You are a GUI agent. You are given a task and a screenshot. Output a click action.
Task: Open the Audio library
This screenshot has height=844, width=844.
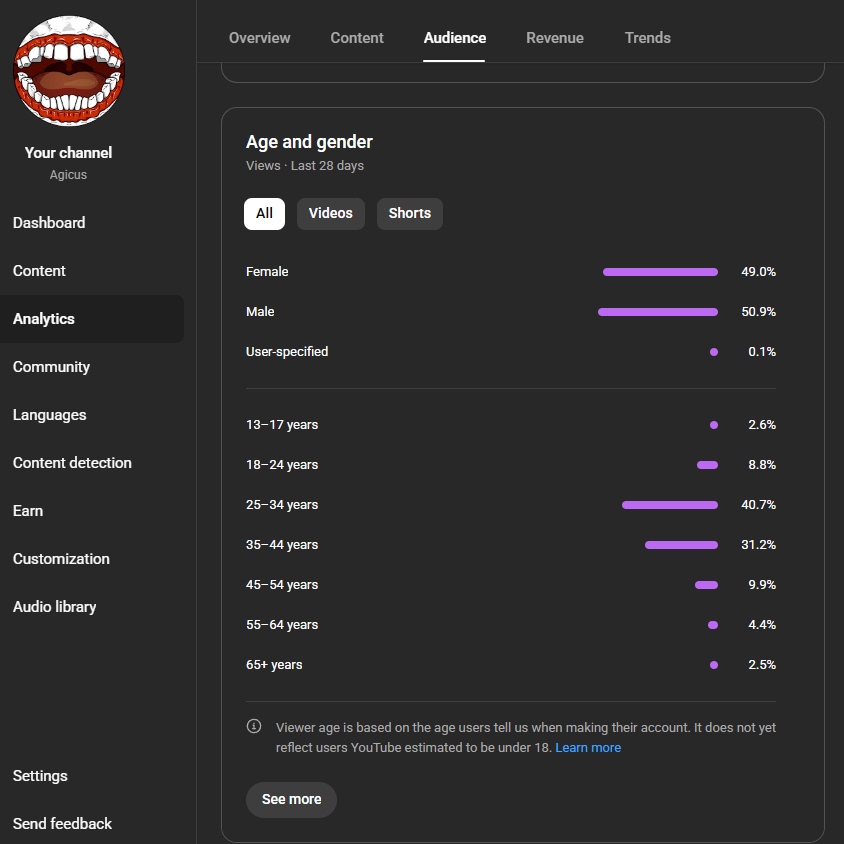(54, 607)
